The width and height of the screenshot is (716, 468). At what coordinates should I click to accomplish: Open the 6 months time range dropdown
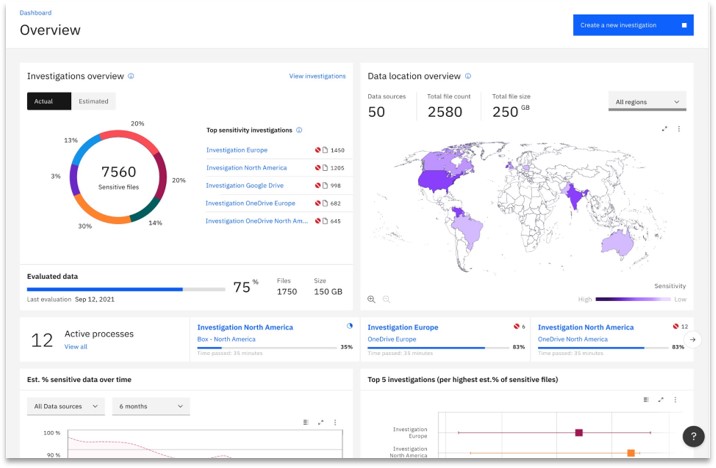click(151, 406)
